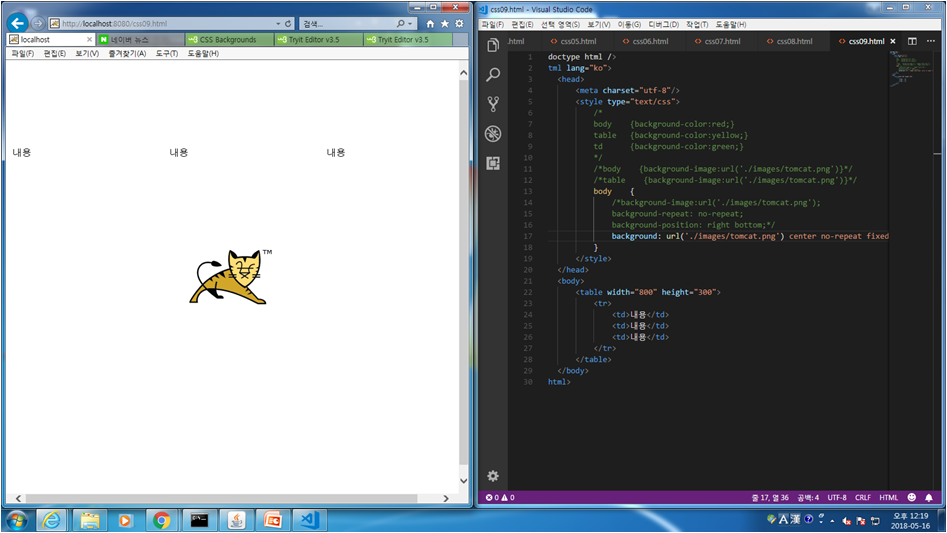This screenshot has width=947, height=533.
Task: Open the Extensions view in VS Code
Action: point(493,163)
